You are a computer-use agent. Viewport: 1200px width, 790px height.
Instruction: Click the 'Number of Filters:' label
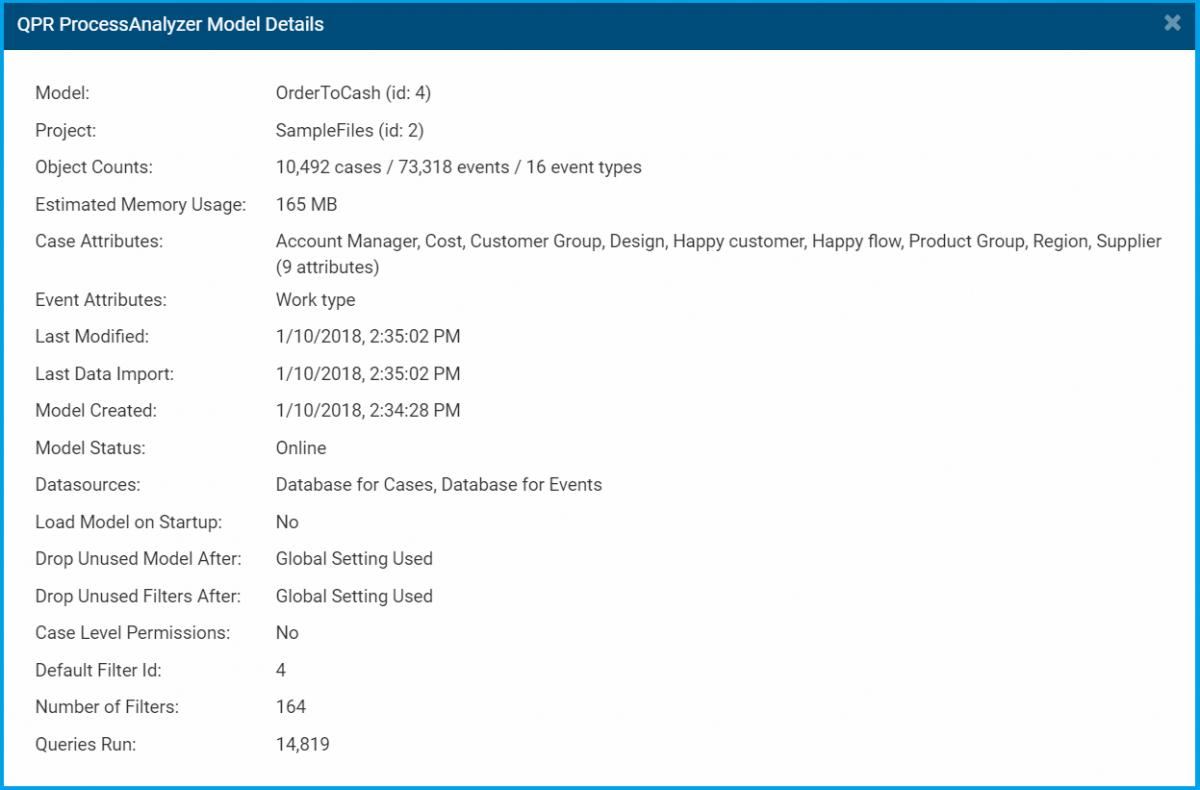pyautogui.click(x=107, y=707)
